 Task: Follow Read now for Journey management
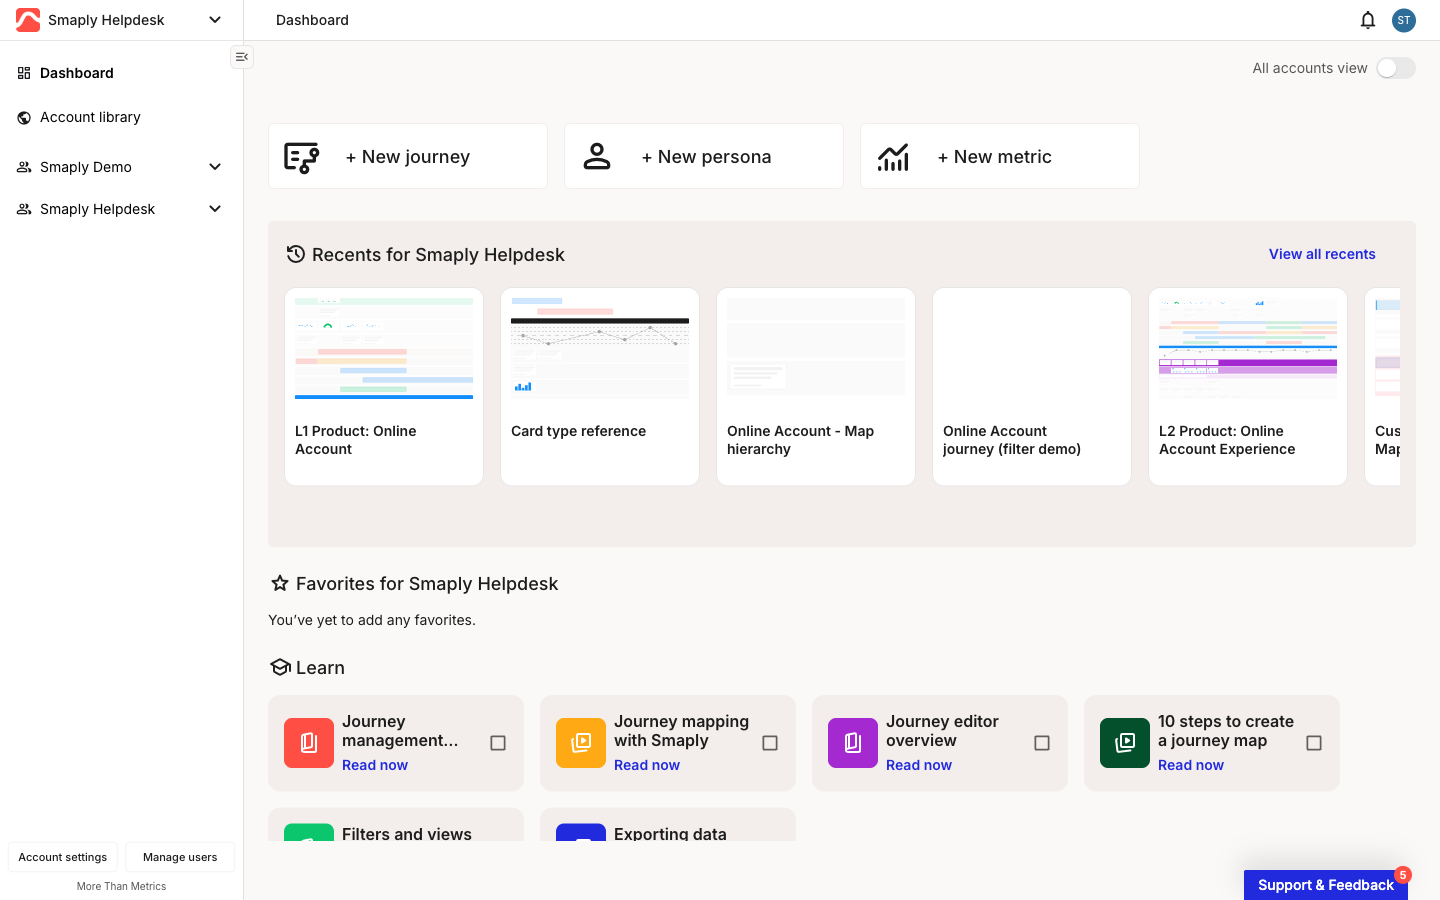click(375, 765)
